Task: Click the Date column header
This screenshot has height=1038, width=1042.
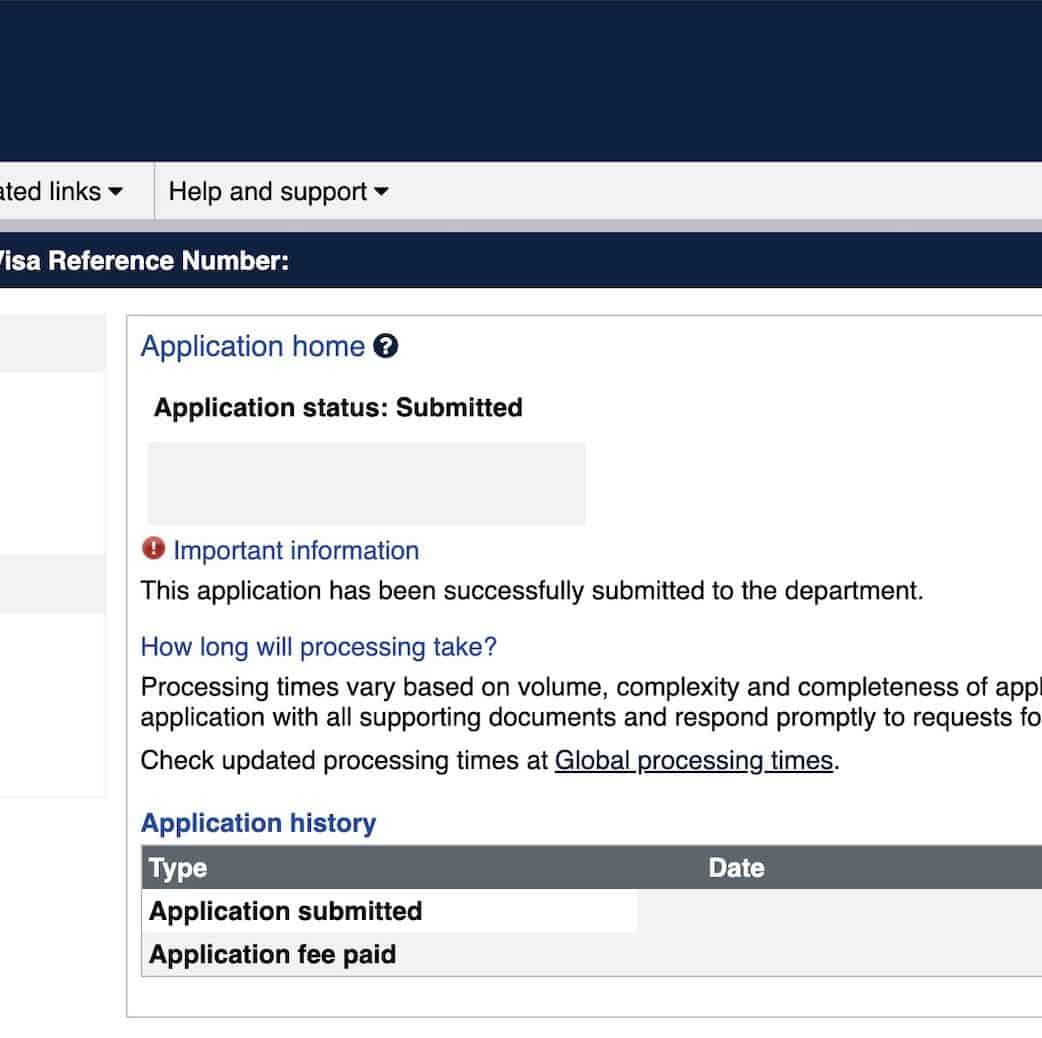Action: tap(736, 868)
